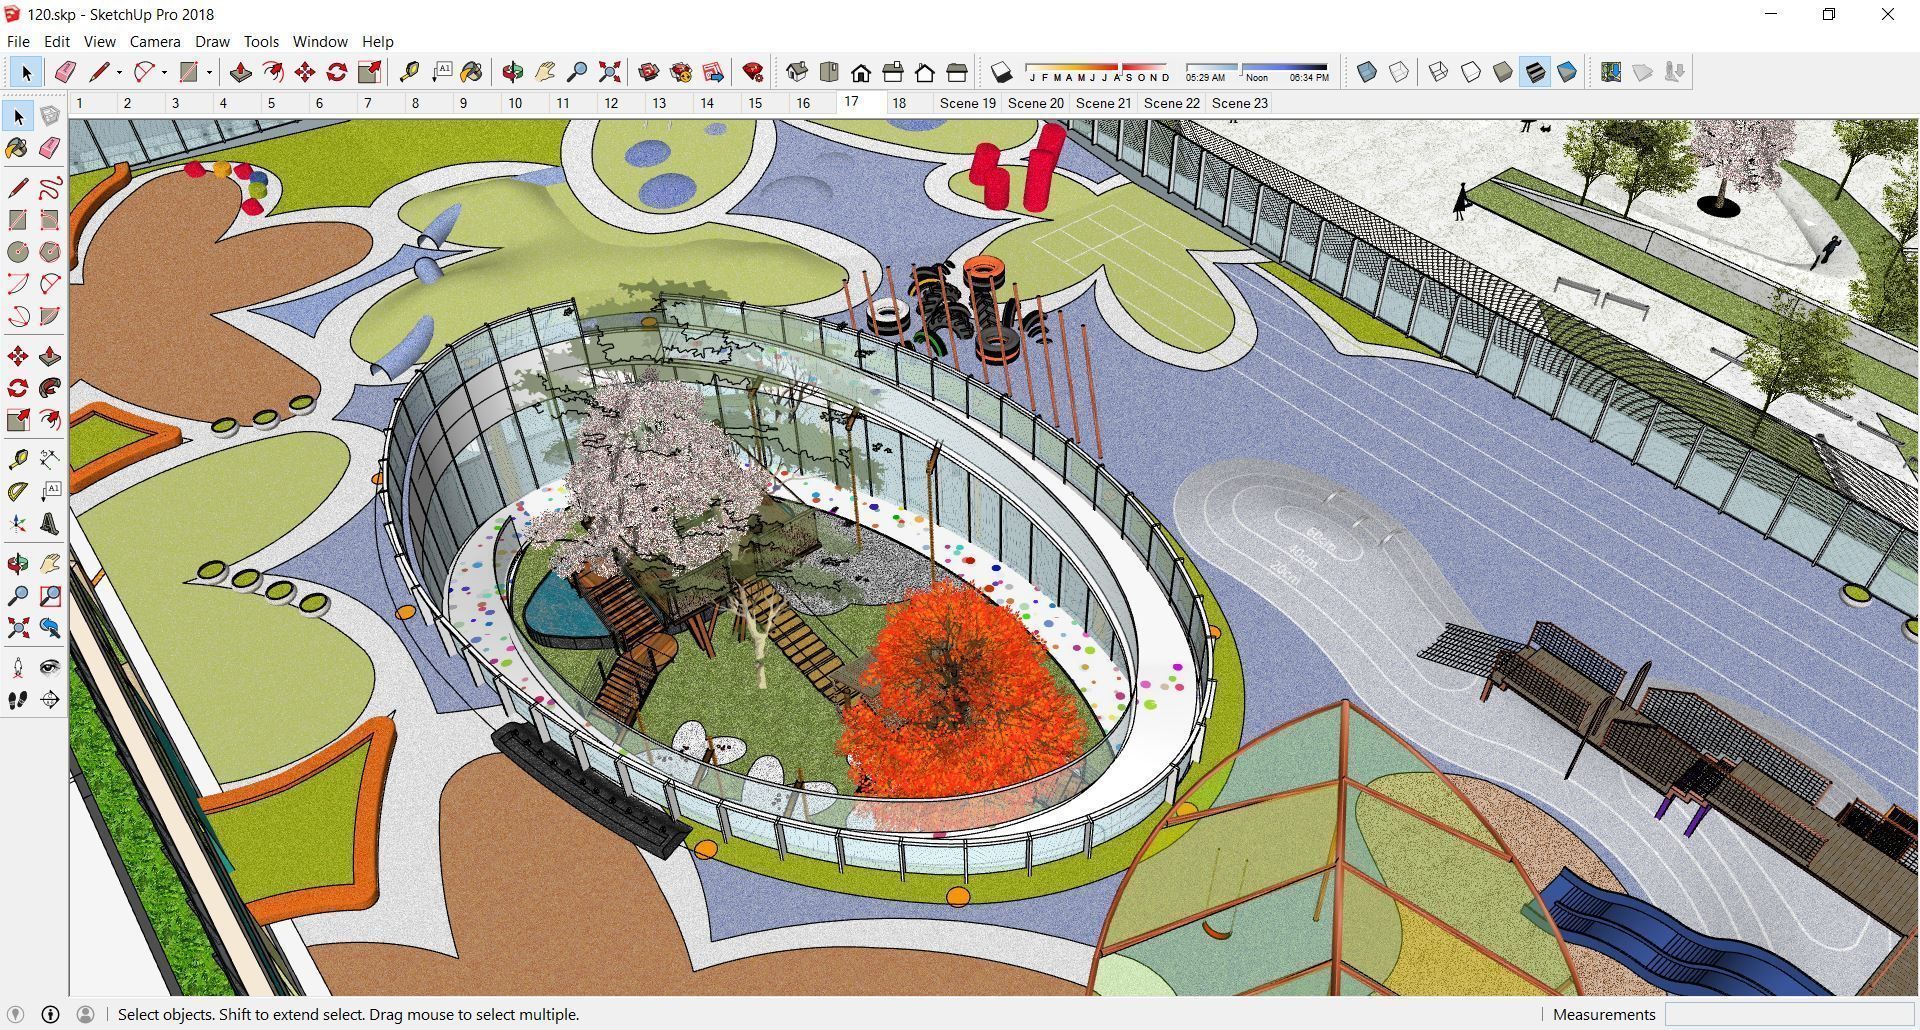Image resolution: width=1920 pixels, height=1030 pixels.
Task: Open the Camera menu
Action: point(155,42)
